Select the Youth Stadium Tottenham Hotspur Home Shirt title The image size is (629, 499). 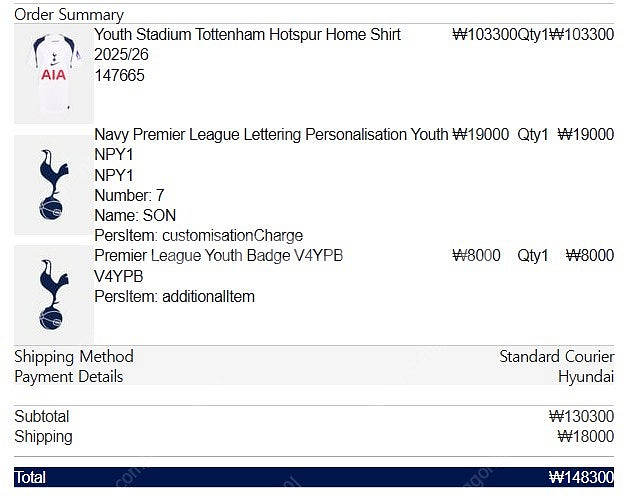point(247,44)
